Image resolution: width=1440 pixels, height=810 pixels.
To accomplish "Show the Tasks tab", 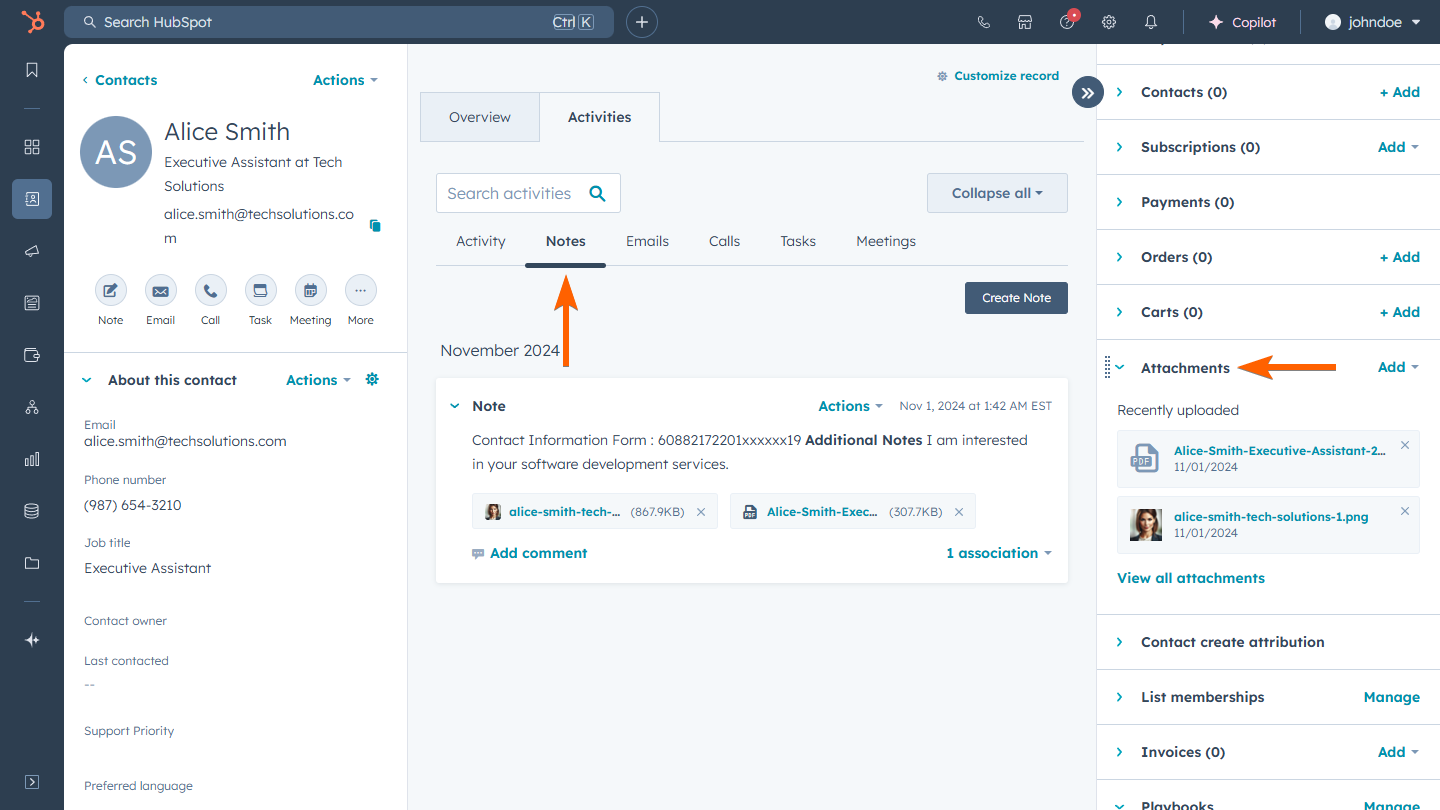I will [x=798, y=241].
